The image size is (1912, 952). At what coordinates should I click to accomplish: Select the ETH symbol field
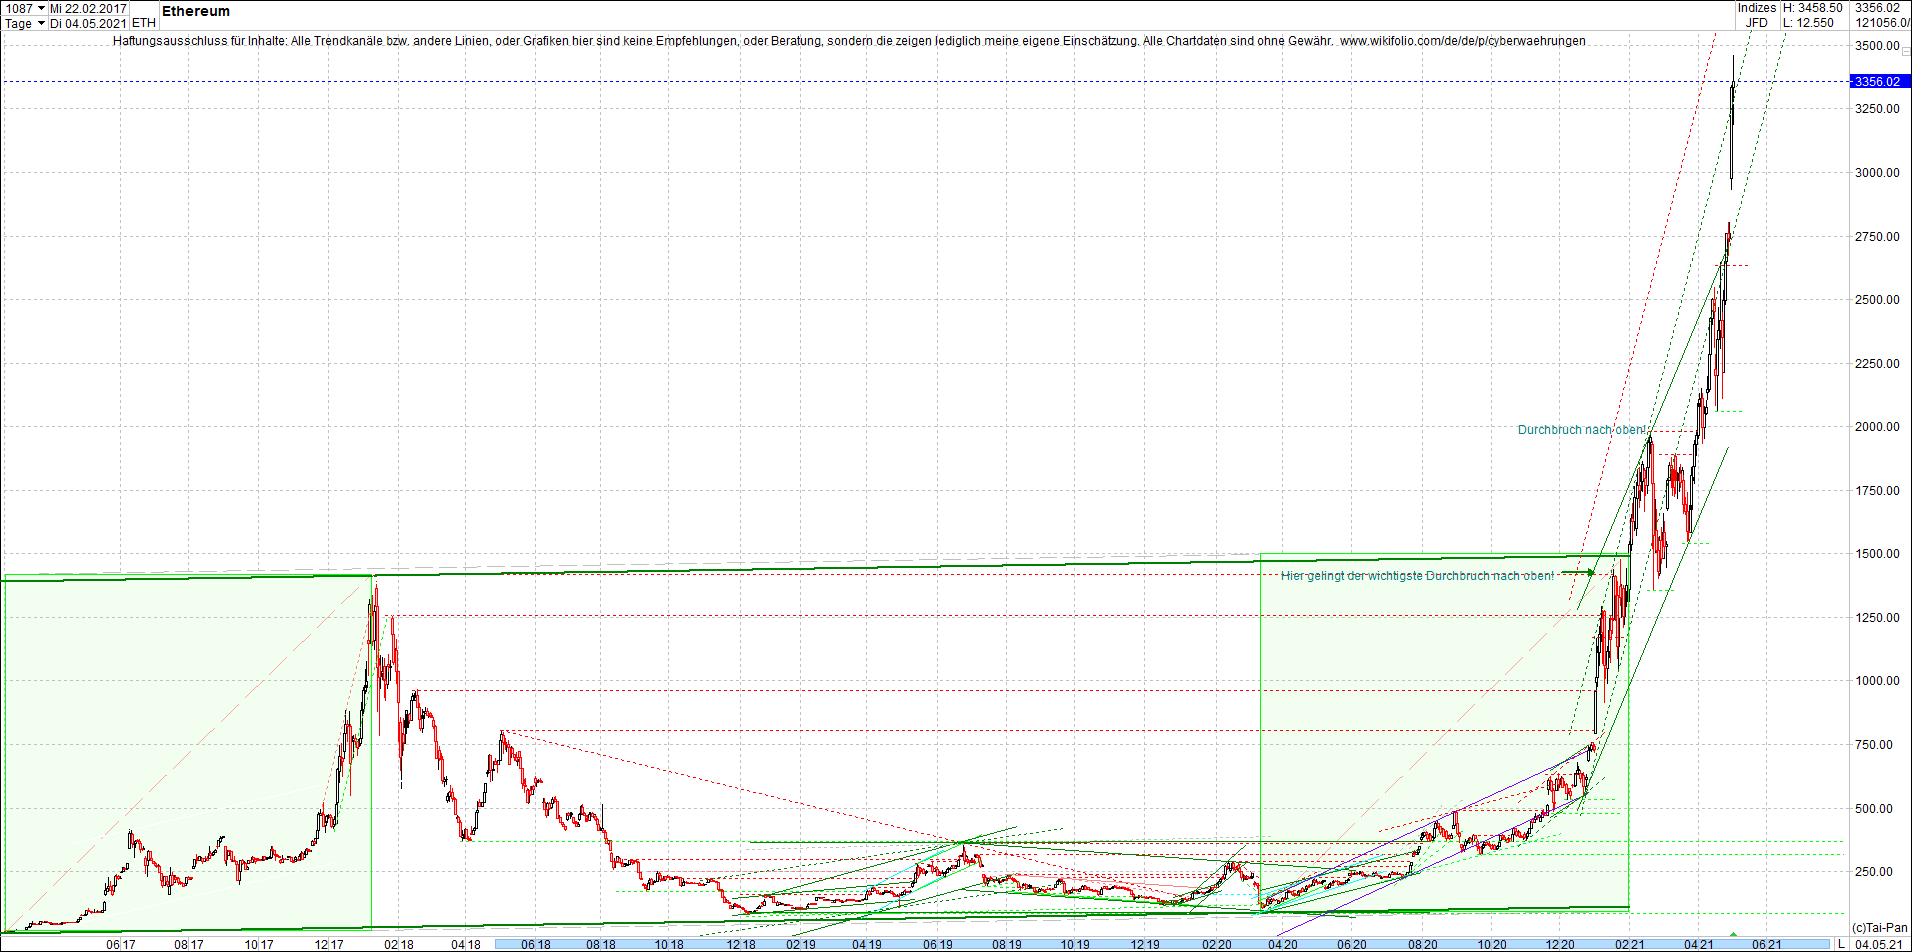point(144,23)
